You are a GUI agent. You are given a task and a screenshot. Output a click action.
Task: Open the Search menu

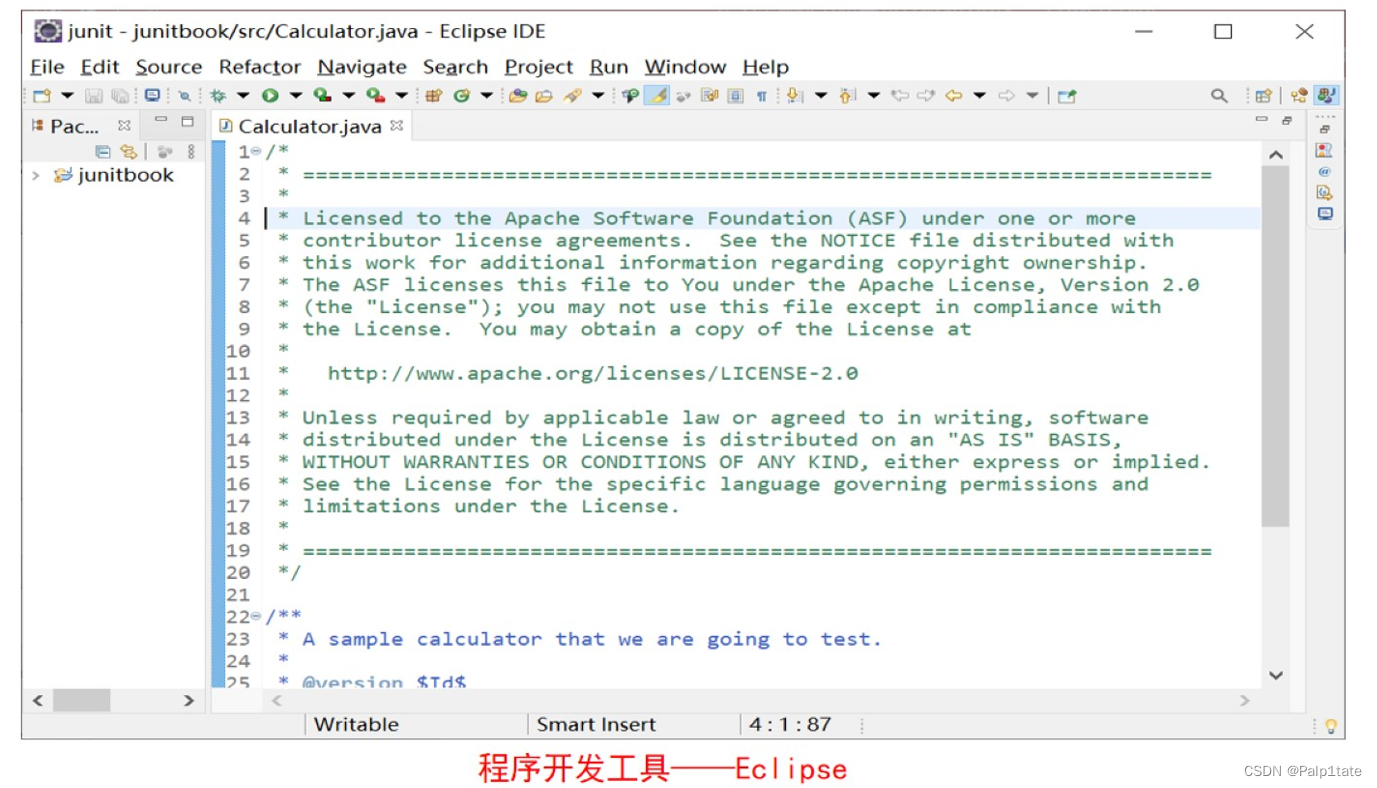point(455,67)
